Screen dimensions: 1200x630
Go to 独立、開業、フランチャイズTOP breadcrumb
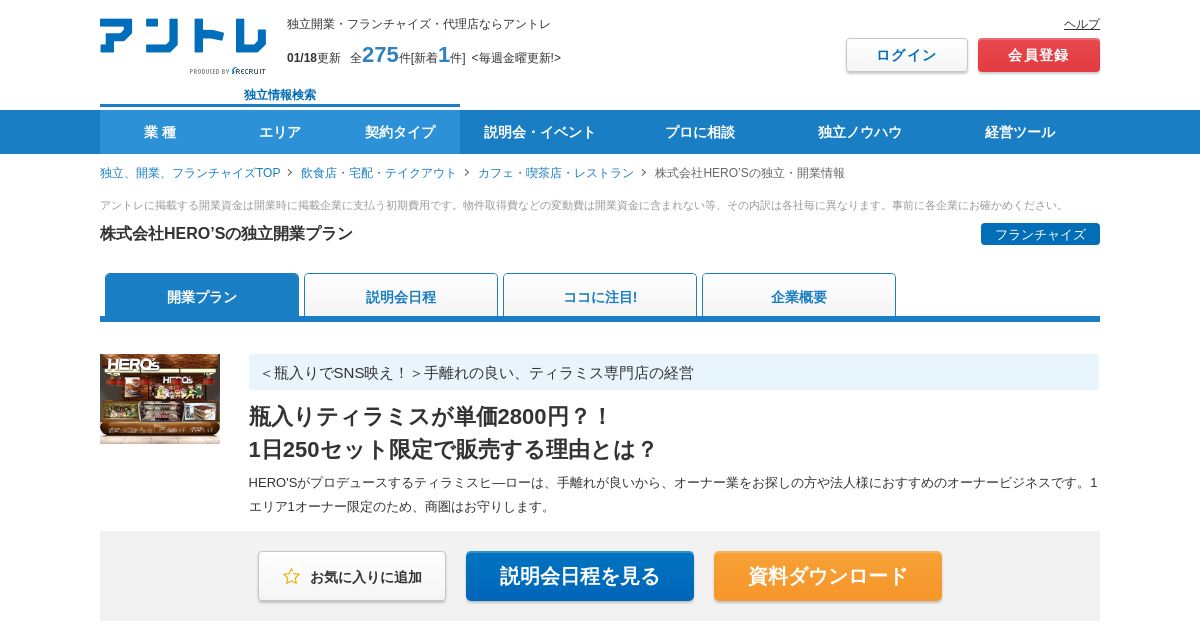click(190, 173)
